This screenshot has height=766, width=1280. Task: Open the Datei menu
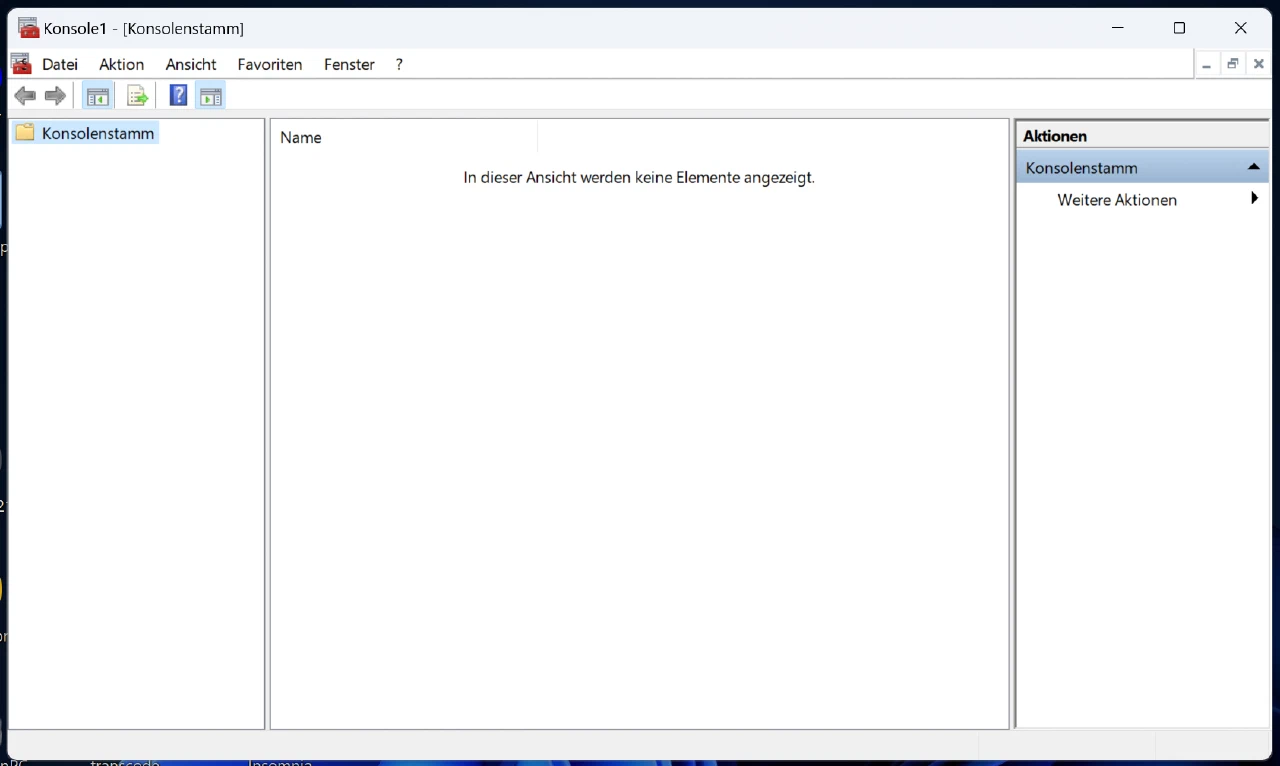pyautogui.click(x=60, y=64)
